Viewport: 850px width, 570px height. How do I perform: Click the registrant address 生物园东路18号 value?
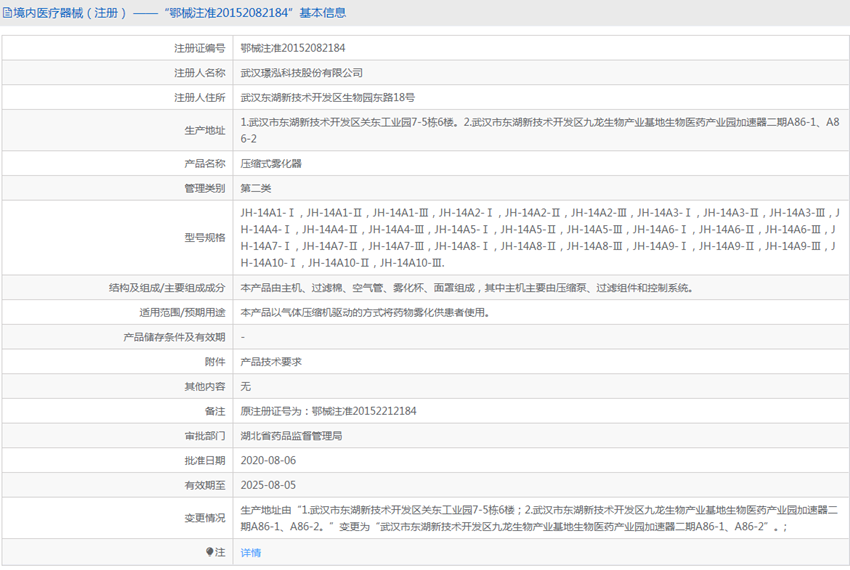[327, 98]
